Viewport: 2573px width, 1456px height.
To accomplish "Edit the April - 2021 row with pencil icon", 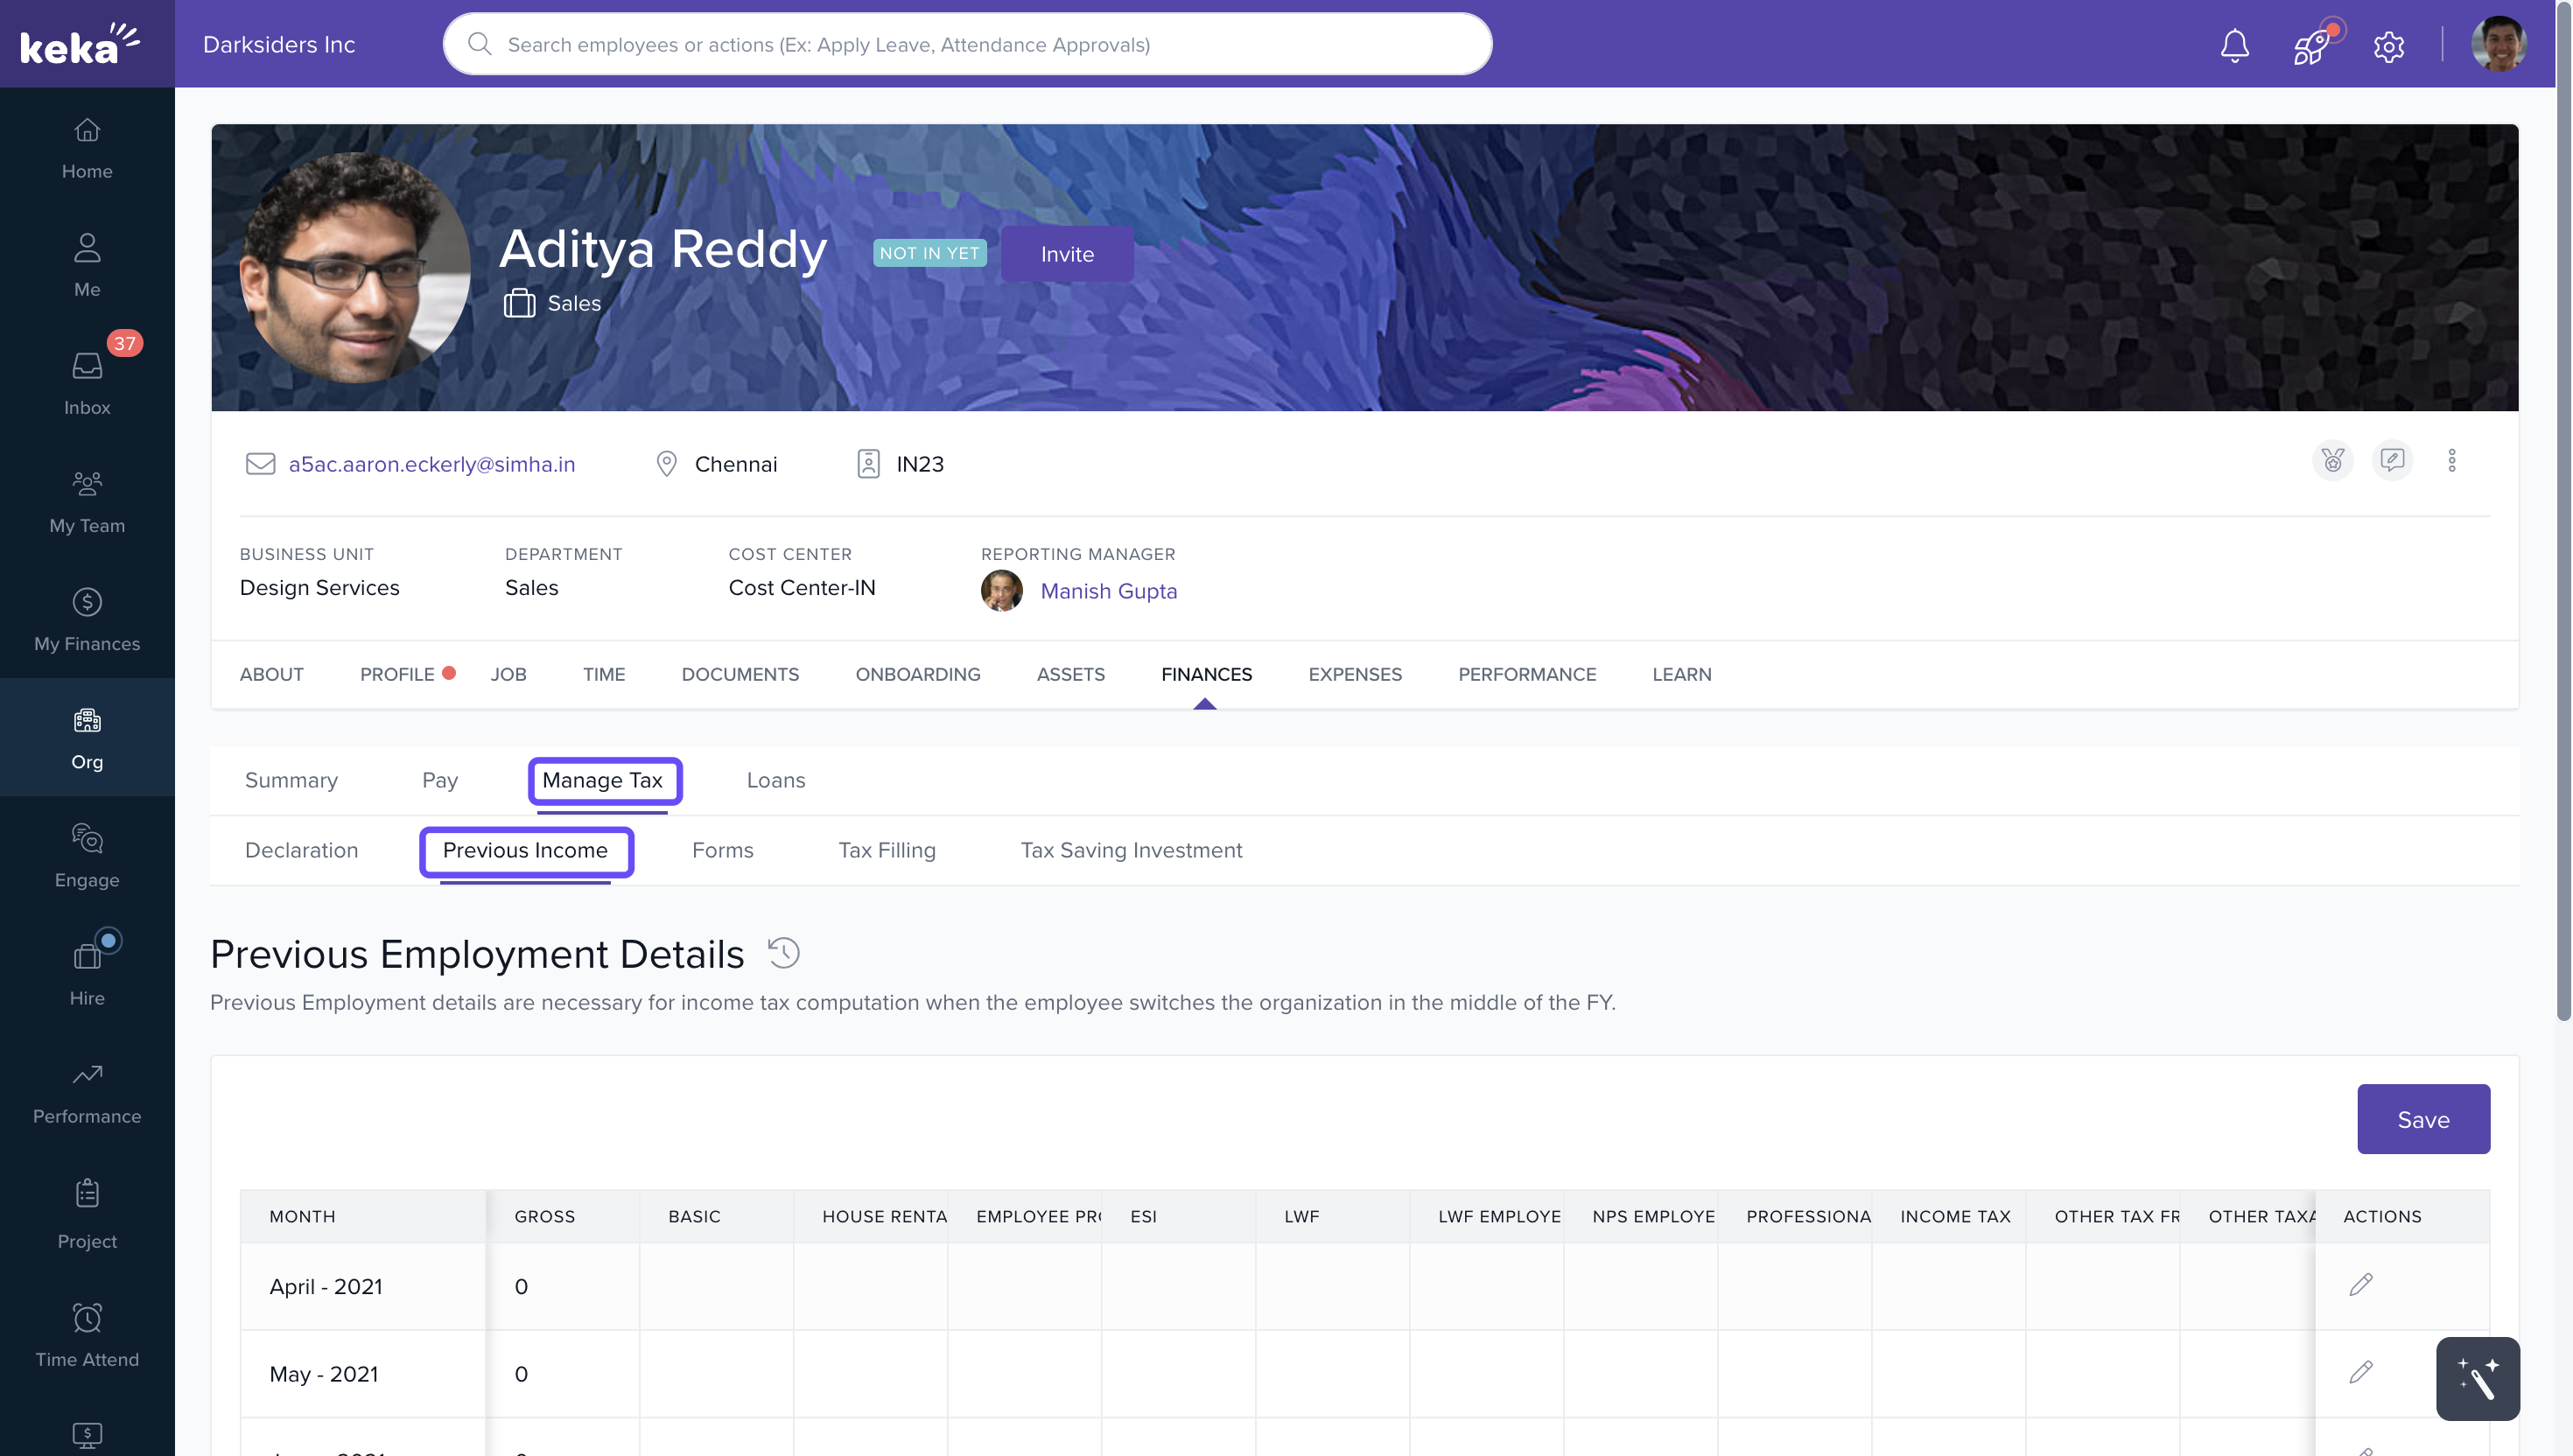I will pos(2360,1285).
